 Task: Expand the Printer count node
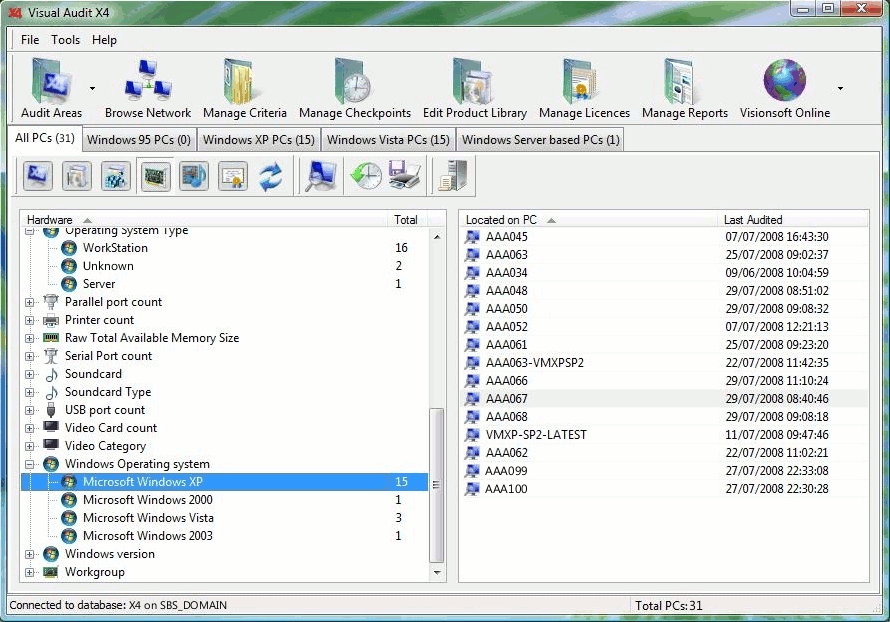pos(30,321)
